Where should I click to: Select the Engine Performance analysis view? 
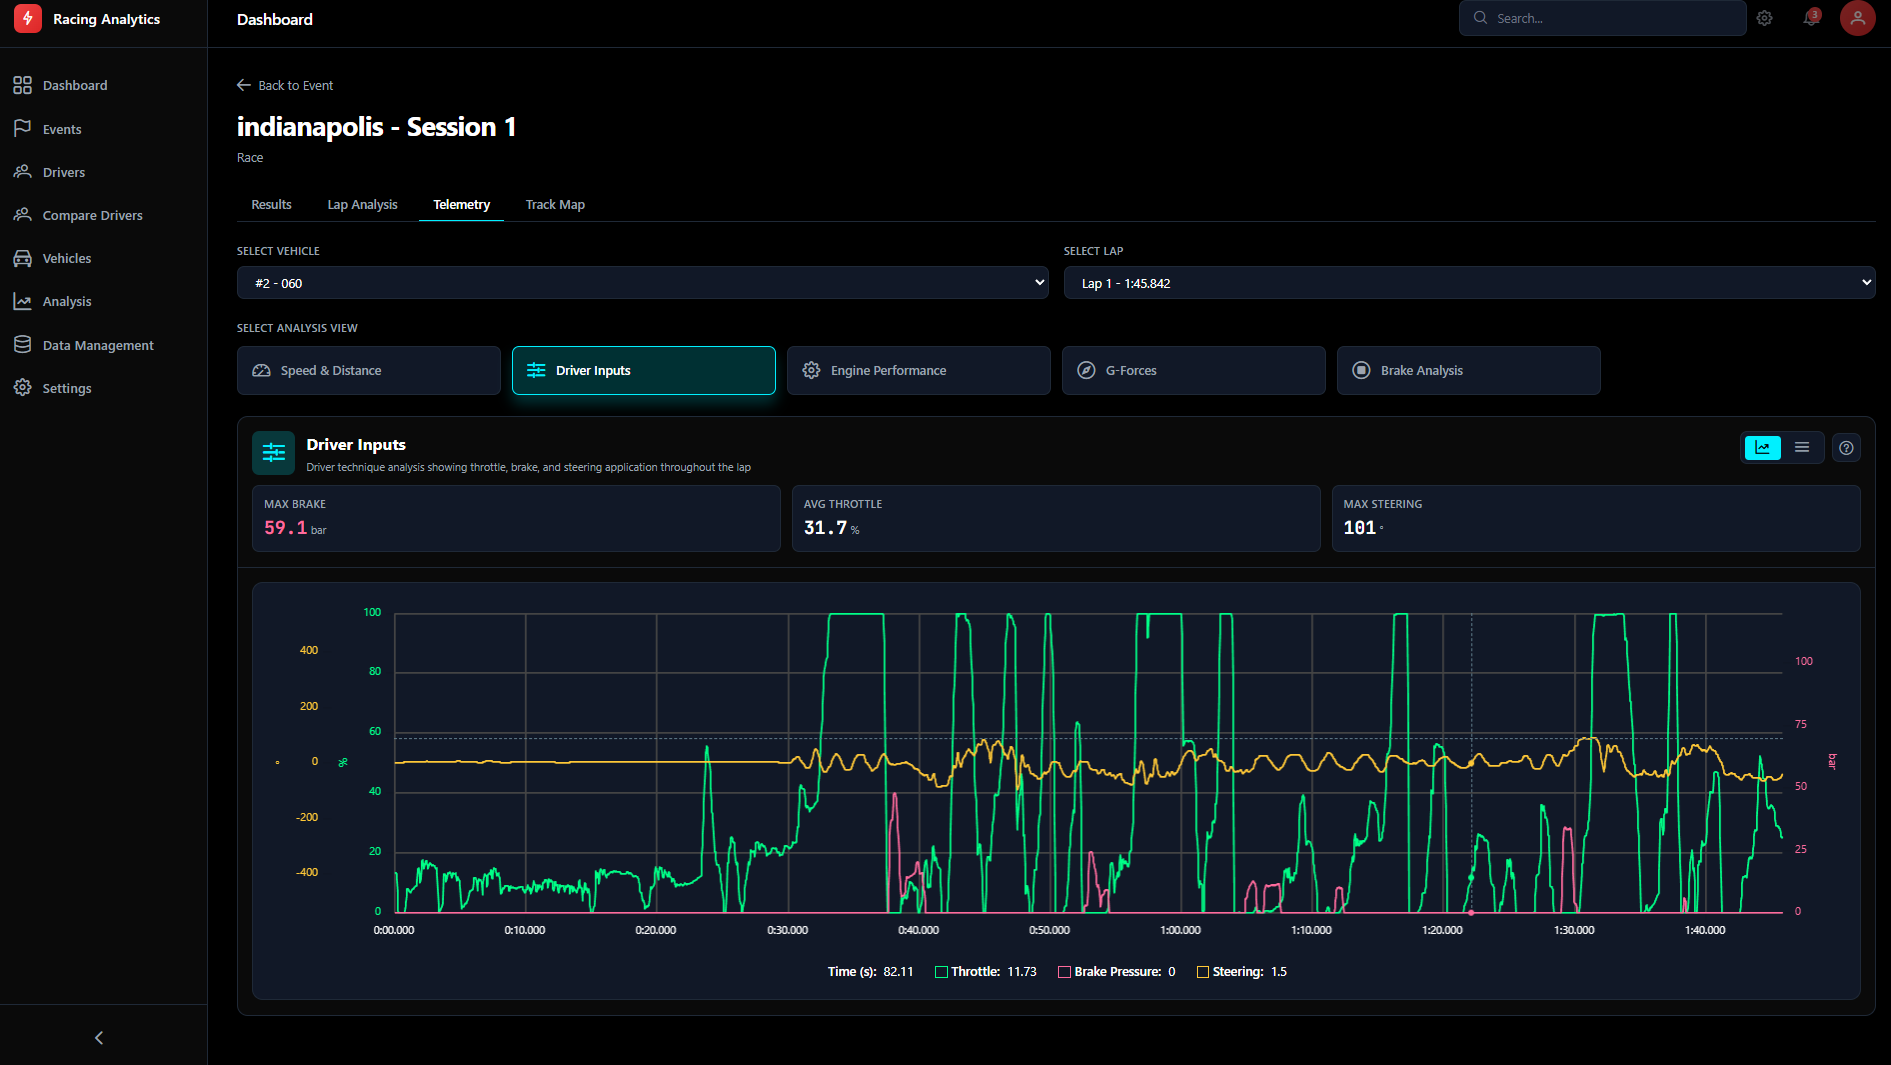pyautogui.click(x=919, y=371)
